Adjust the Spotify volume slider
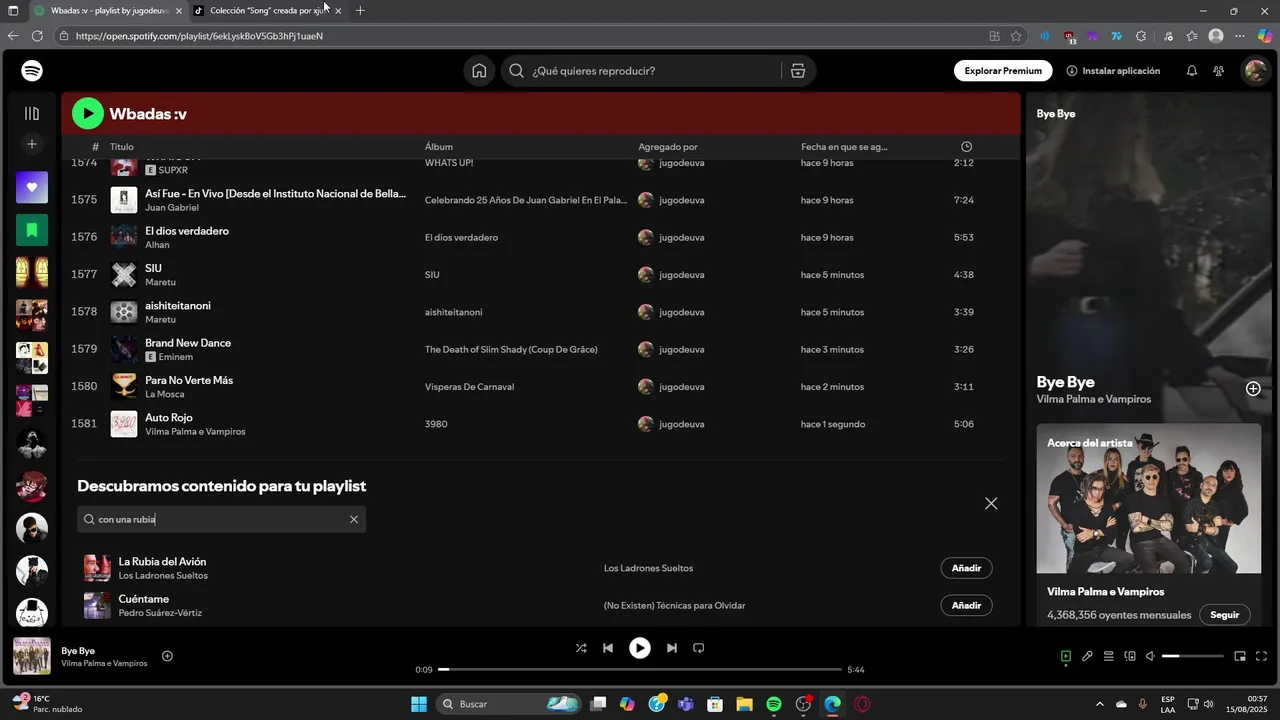Viewport: 1280px width, 720px height. 1193,656
